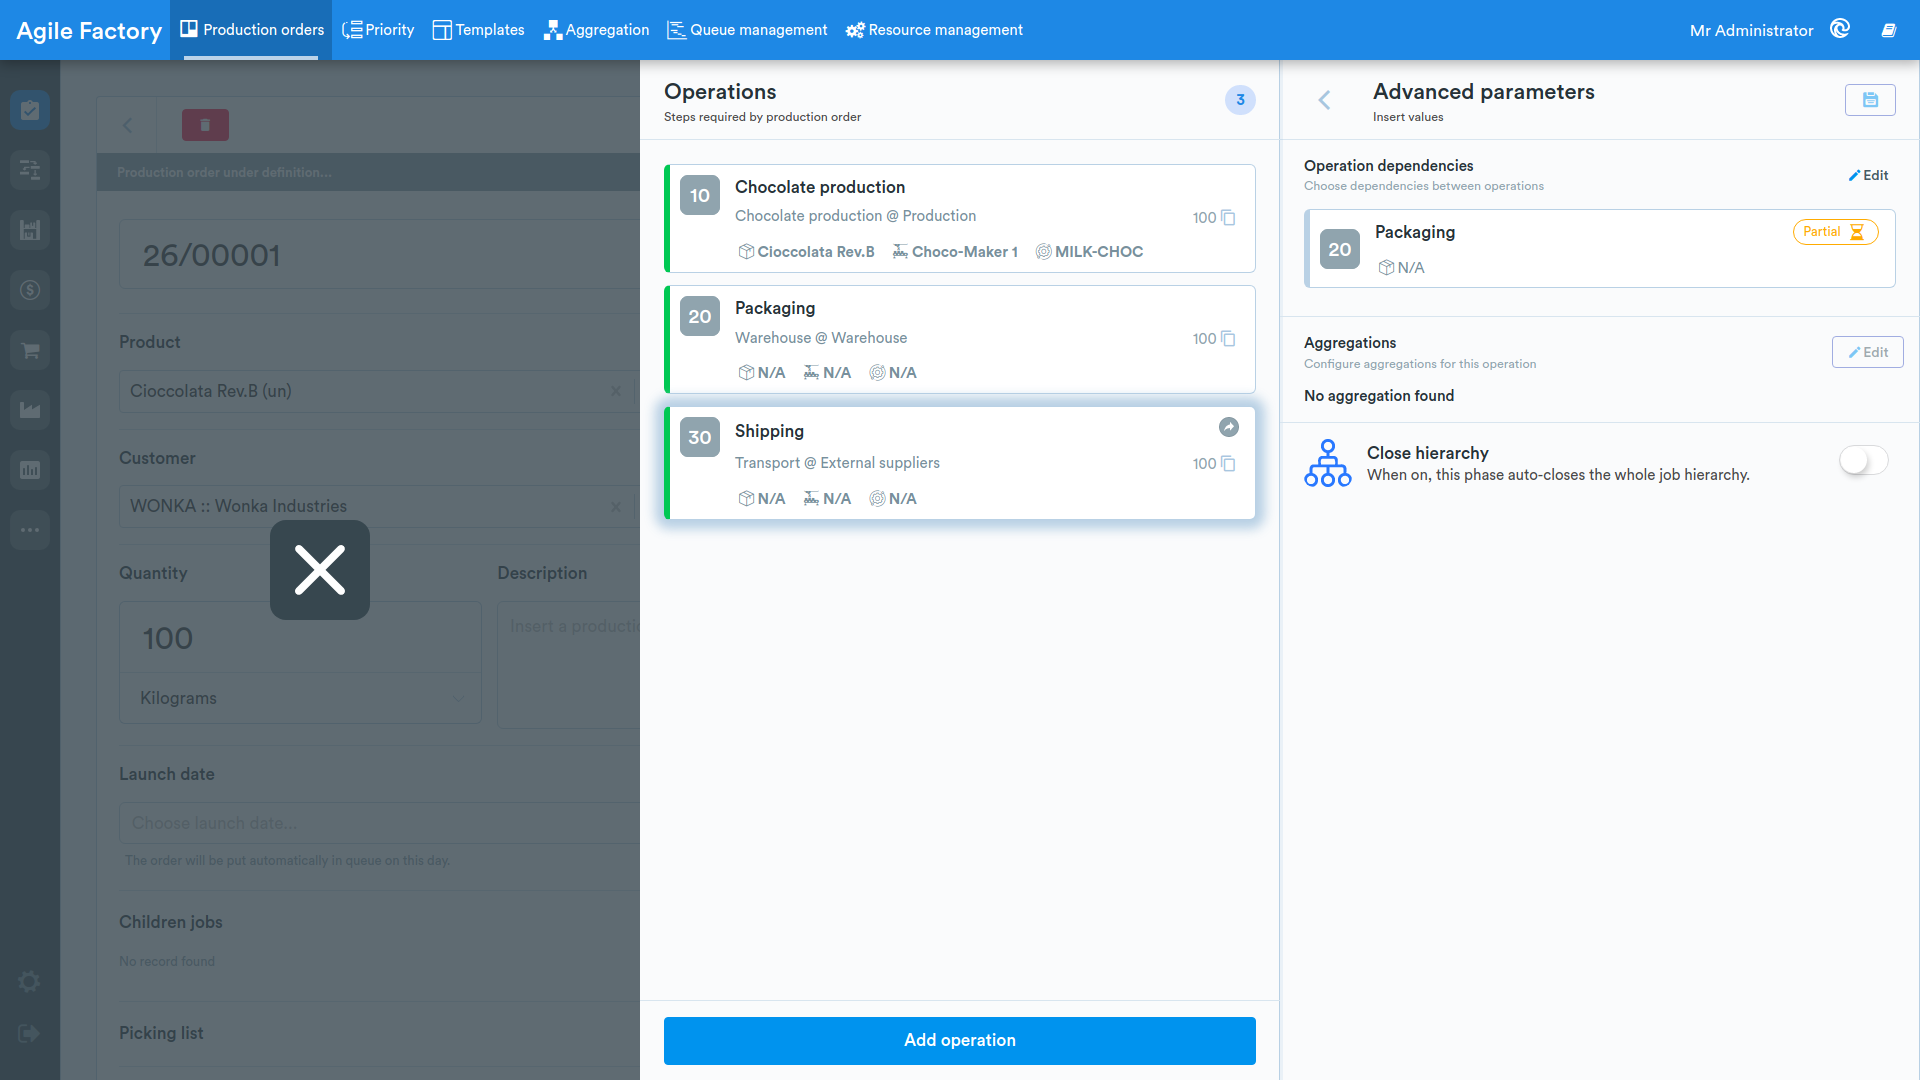The height and width of the screenshot is (1080, 1920).
Task: Switch to Queue management tab
Action: pos(747,30)
